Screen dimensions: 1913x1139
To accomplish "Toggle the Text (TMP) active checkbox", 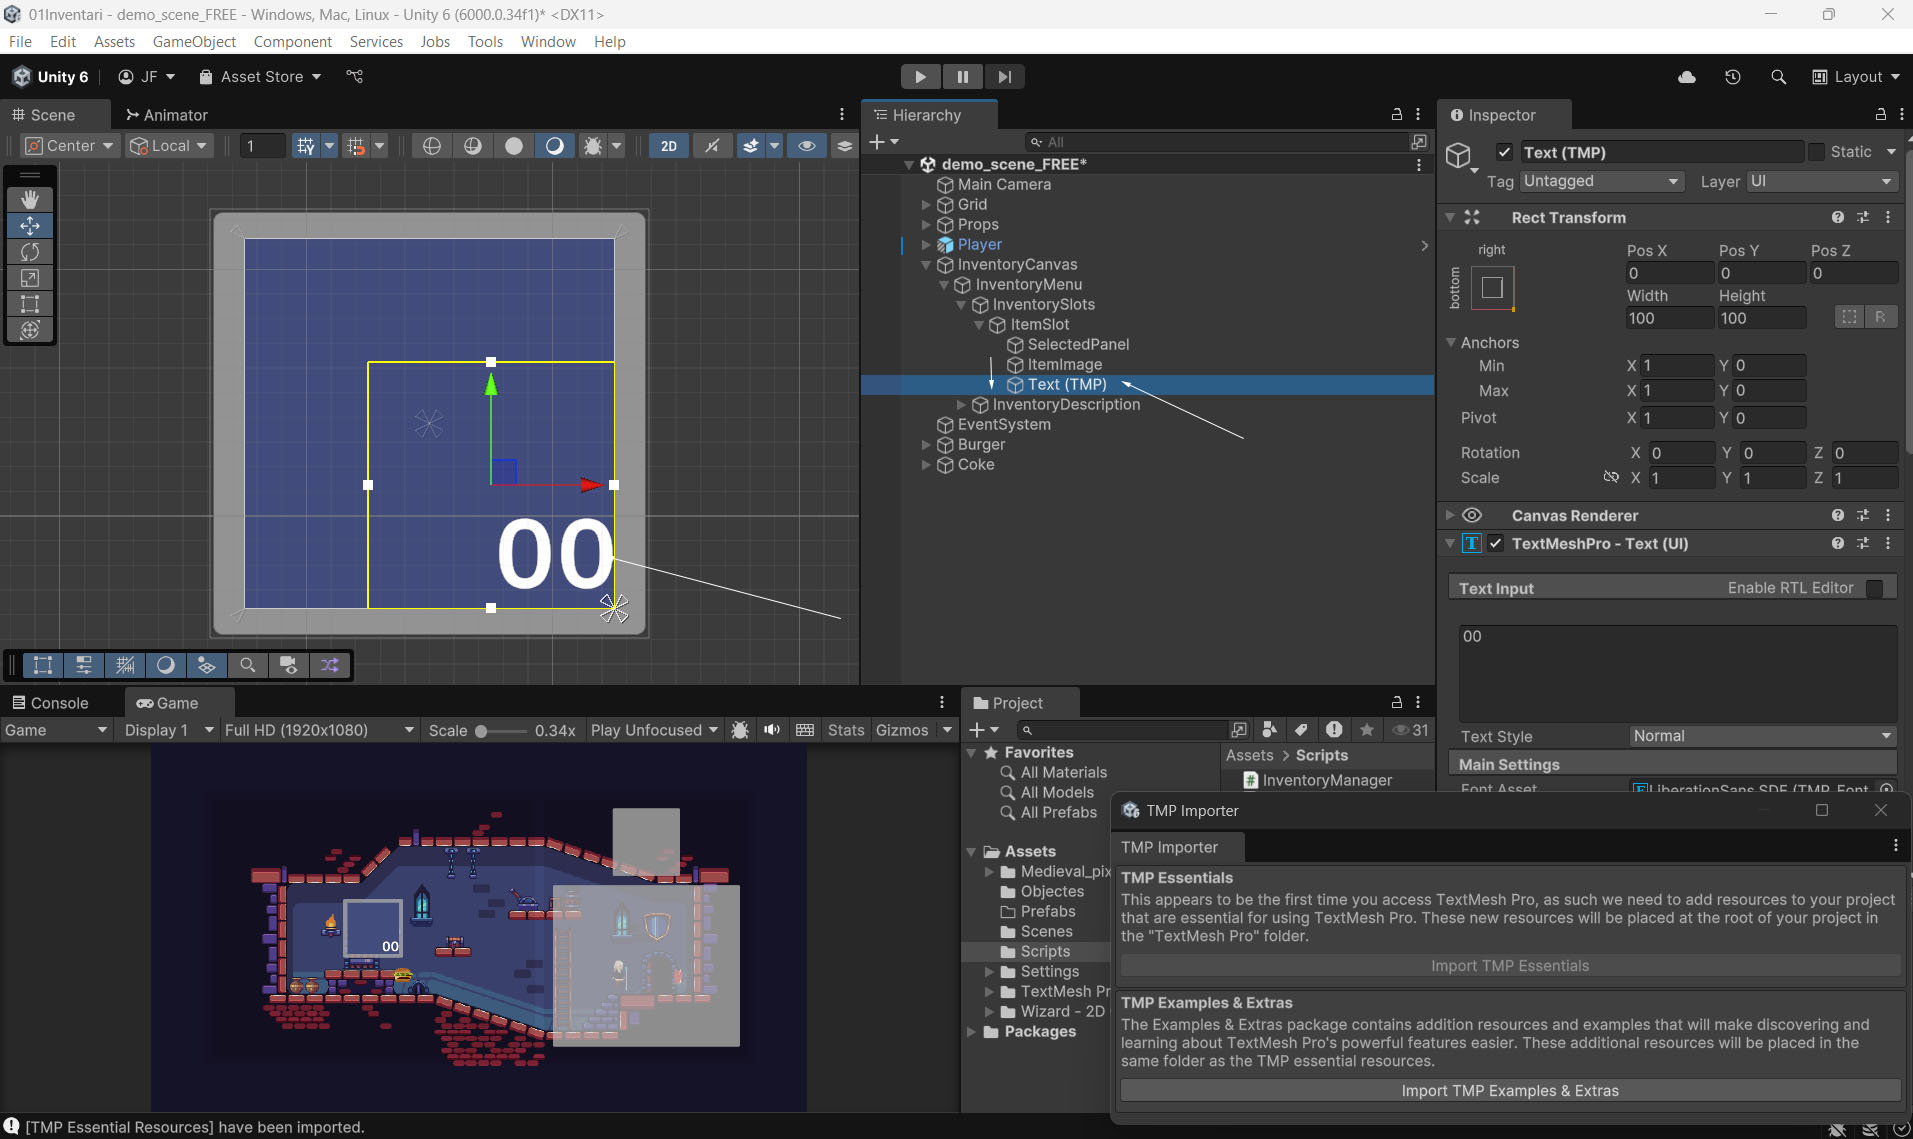I will tap(1504, 152).
